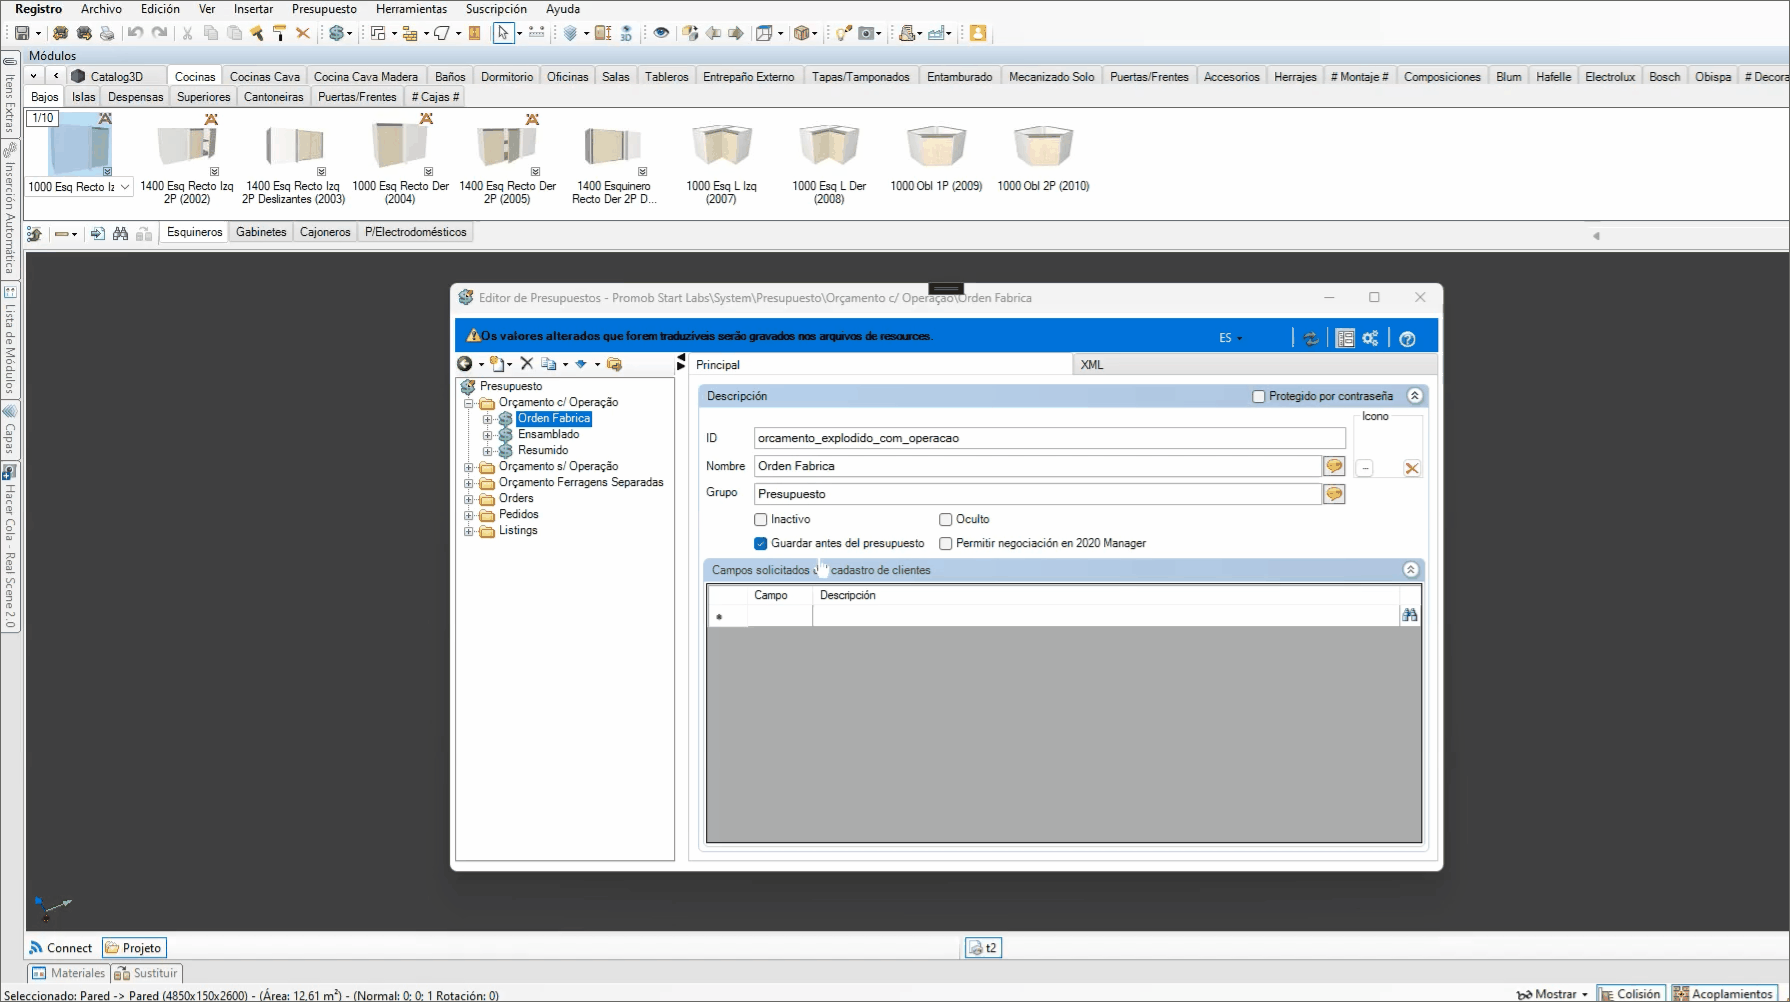Viewport: 1790px width, 1002px height.
Task: Select the arrow pointer selection tool
Action: [503, 33]
